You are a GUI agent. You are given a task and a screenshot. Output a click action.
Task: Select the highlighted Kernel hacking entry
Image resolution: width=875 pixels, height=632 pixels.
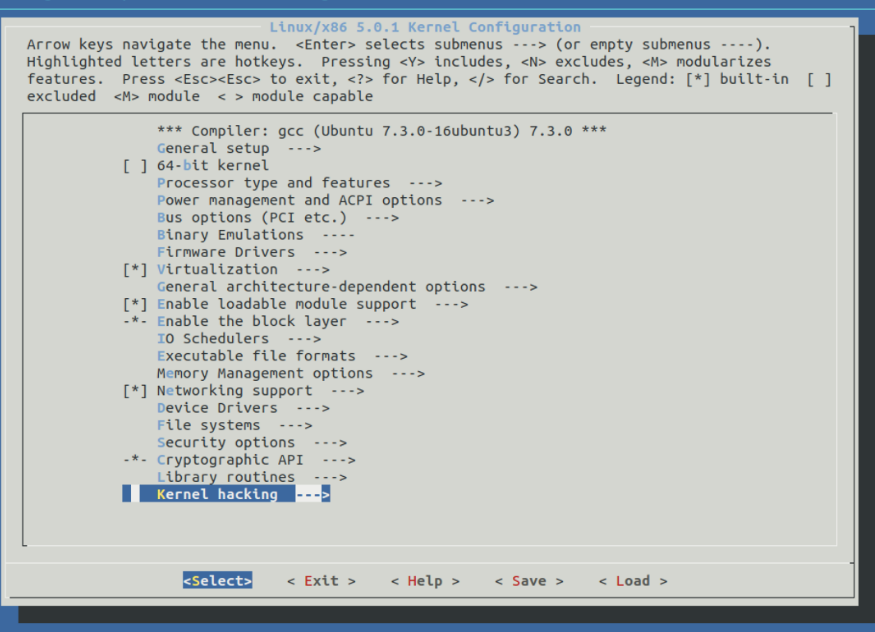pyautogui.click(x=227, y=494)
